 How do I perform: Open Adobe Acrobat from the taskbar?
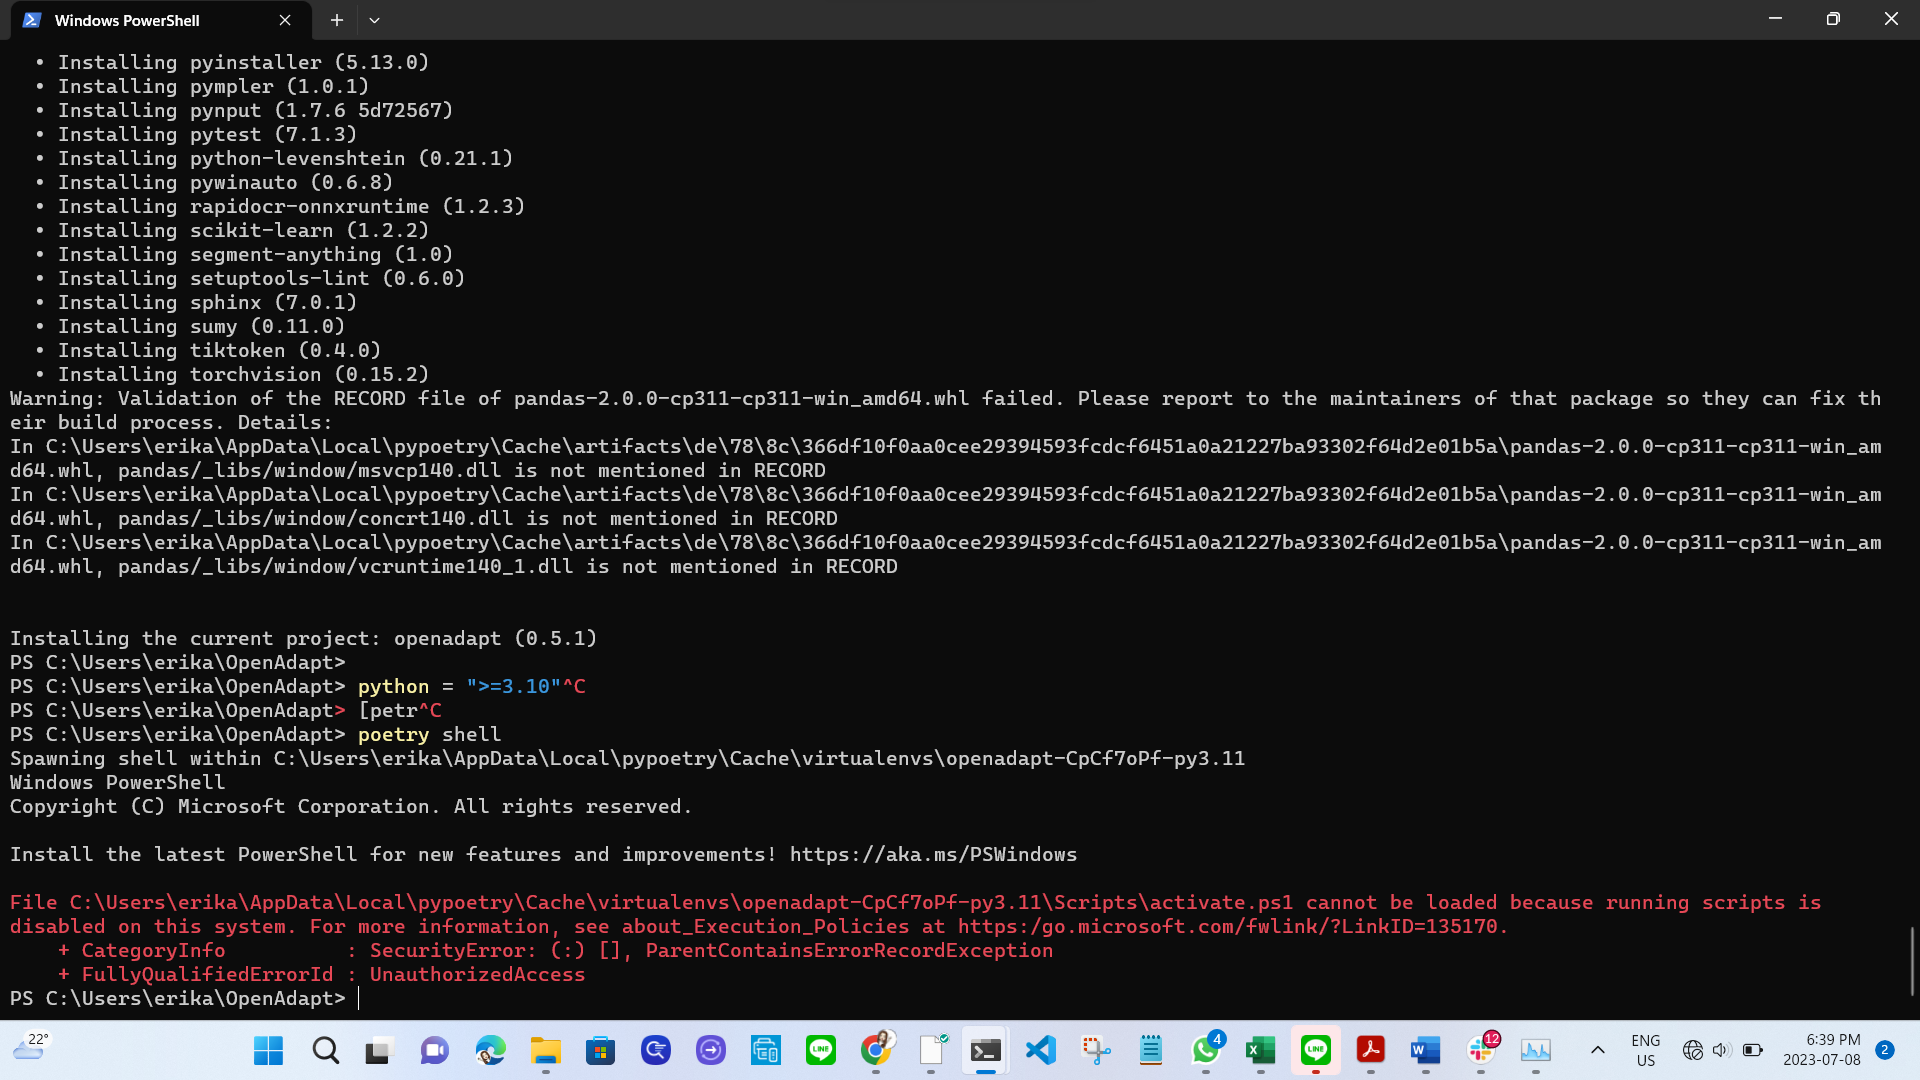tap(1370, 1050)
